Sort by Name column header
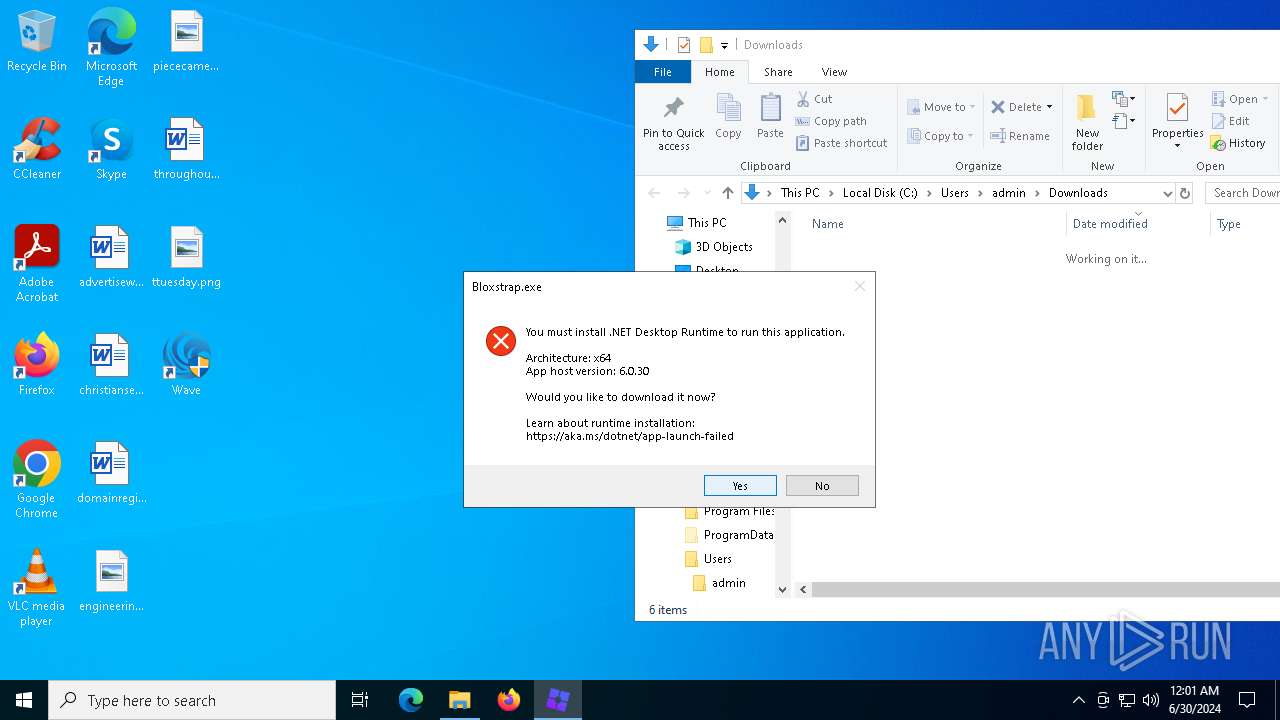This screenshot has width=1280, height=720. click(827, 224)
